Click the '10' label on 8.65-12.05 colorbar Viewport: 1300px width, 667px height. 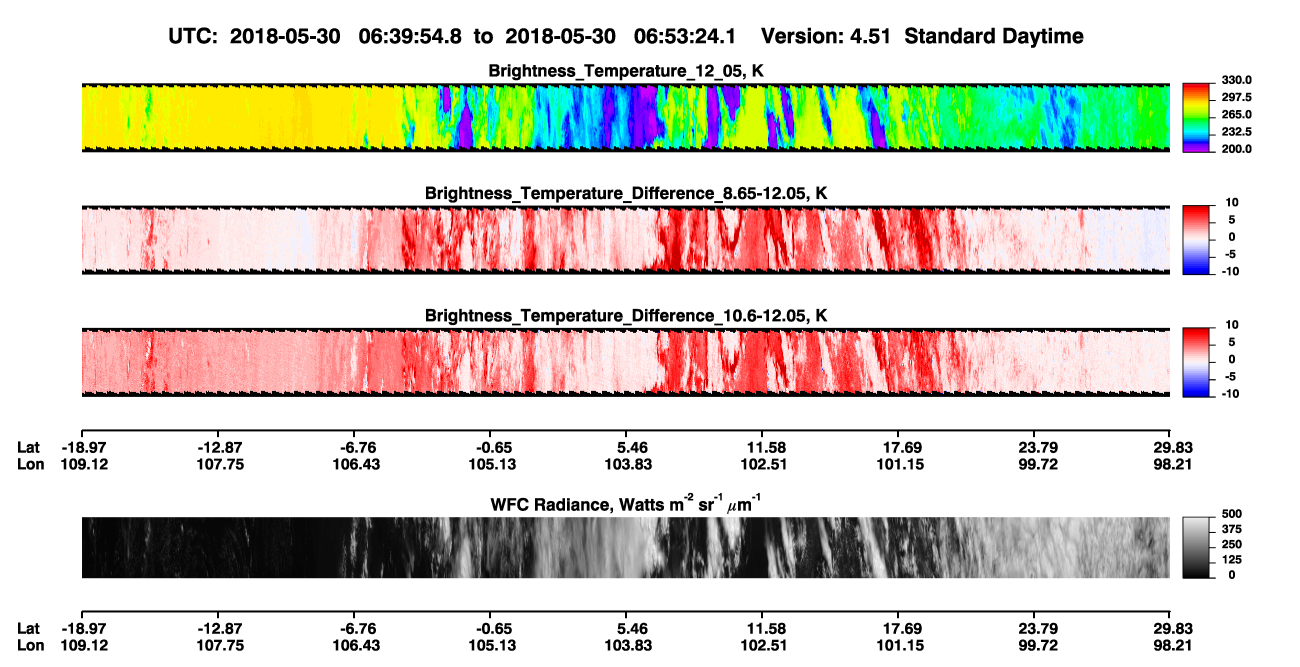pos(1232,203)
